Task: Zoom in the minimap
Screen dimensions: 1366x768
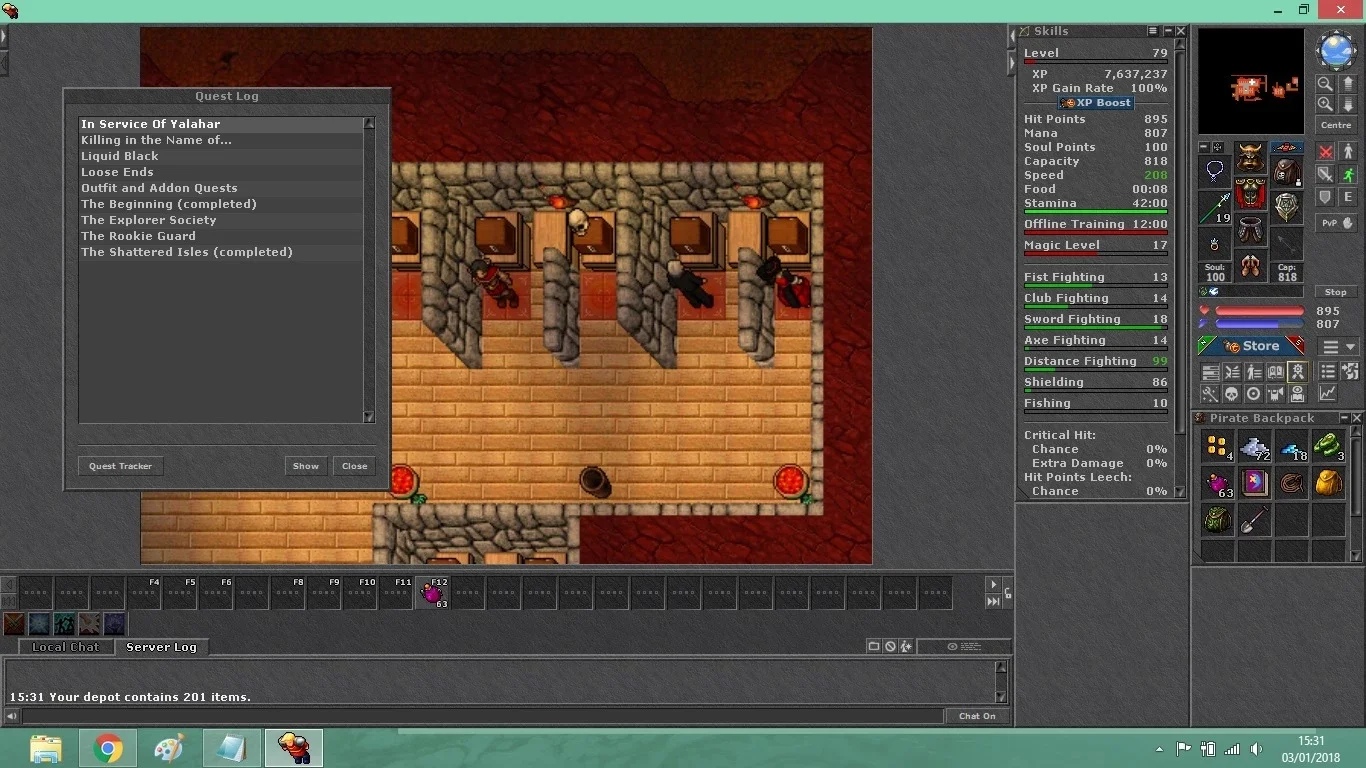Action: [x=1325, y=104]
